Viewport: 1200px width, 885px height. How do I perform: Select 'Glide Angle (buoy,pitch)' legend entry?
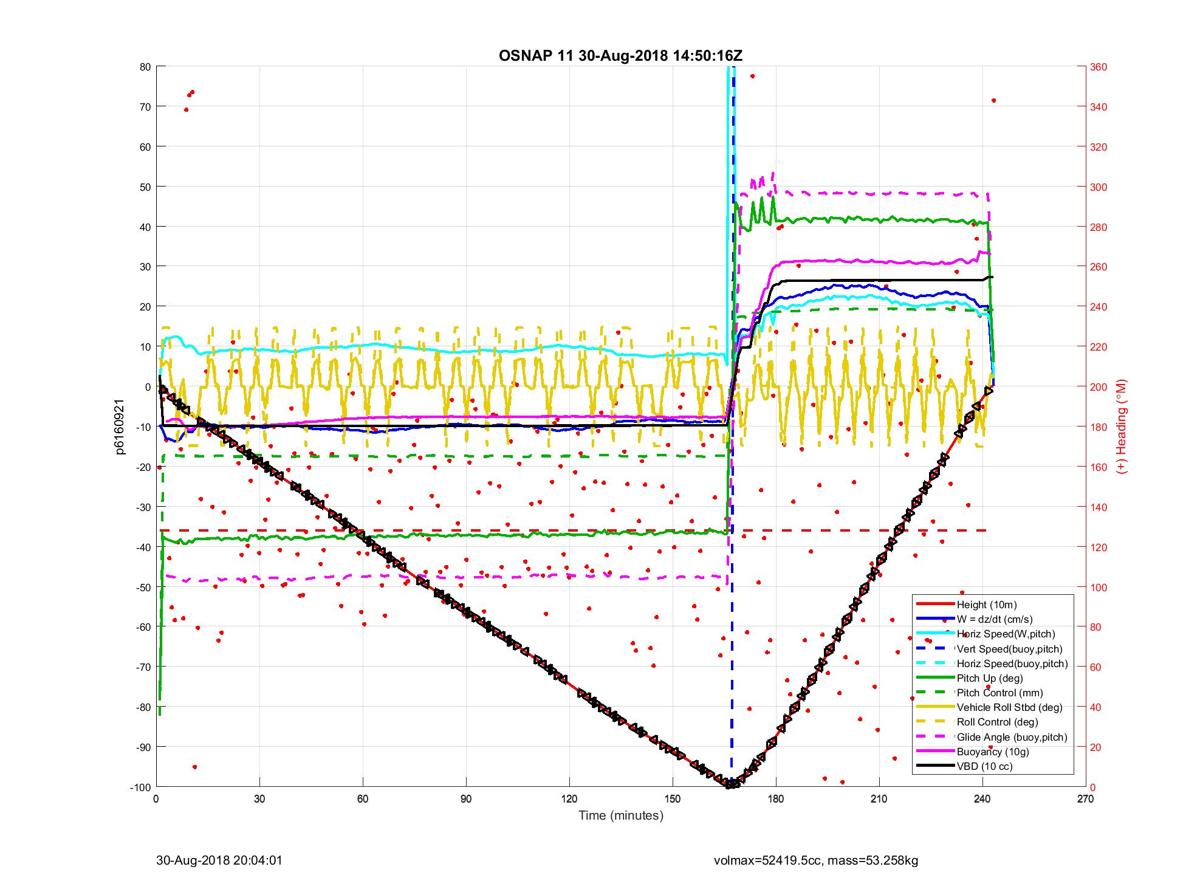[x=1012, y=737]
